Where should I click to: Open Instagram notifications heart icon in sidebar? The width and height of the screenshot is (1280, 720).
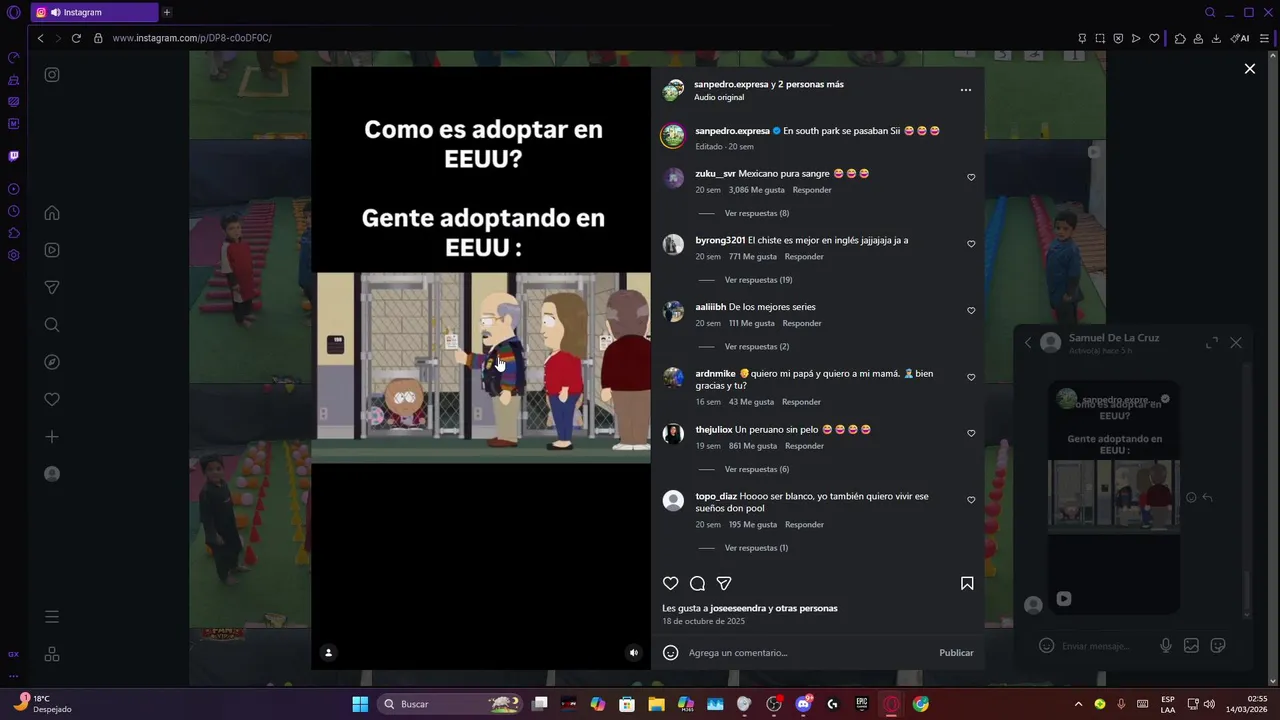click(x=52, y=399)
